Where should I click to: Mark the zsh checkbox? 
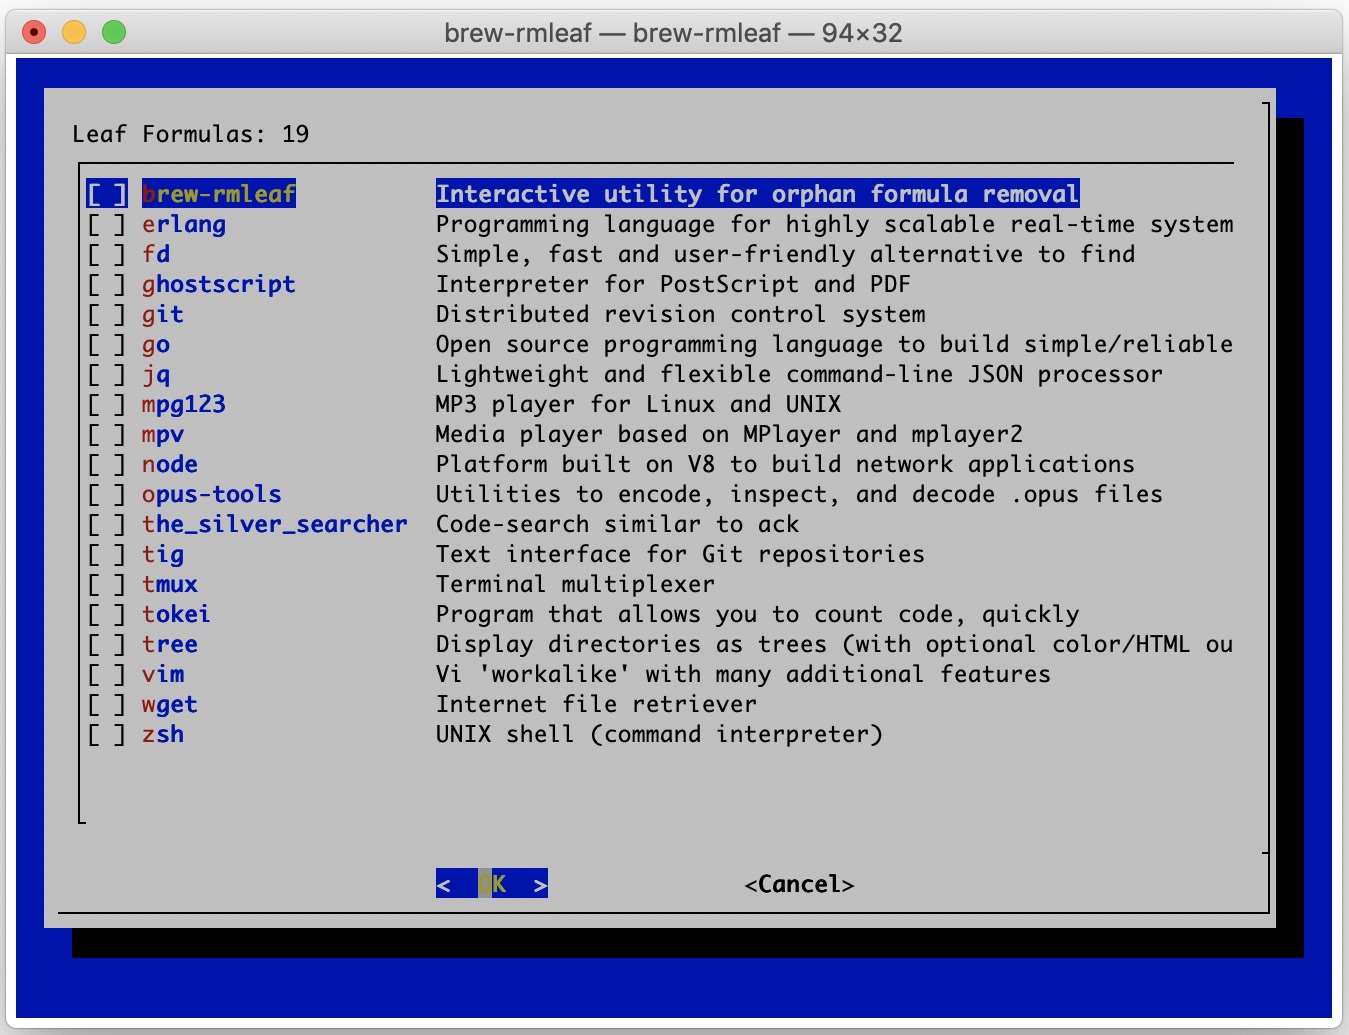click(107, 734)
